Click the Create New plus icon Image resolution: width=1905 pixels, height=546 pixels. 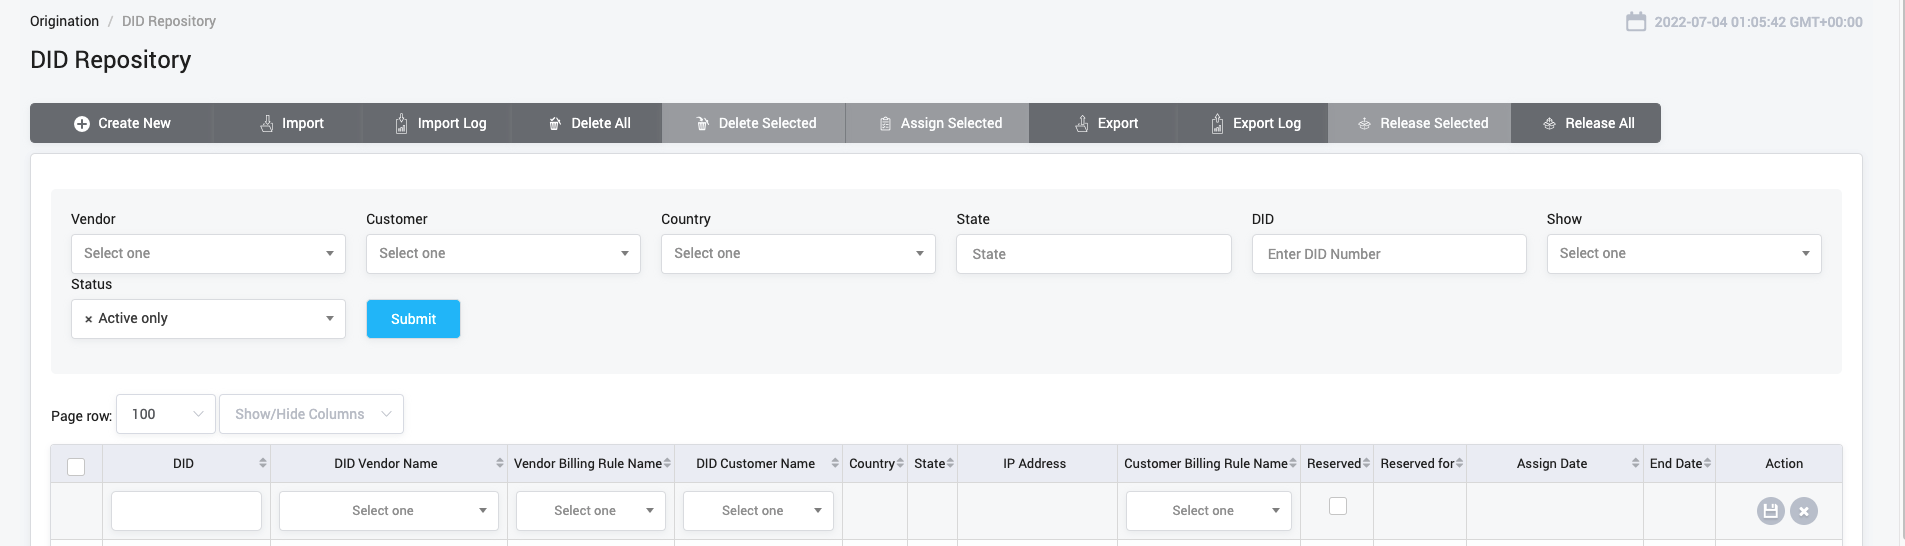82,124
